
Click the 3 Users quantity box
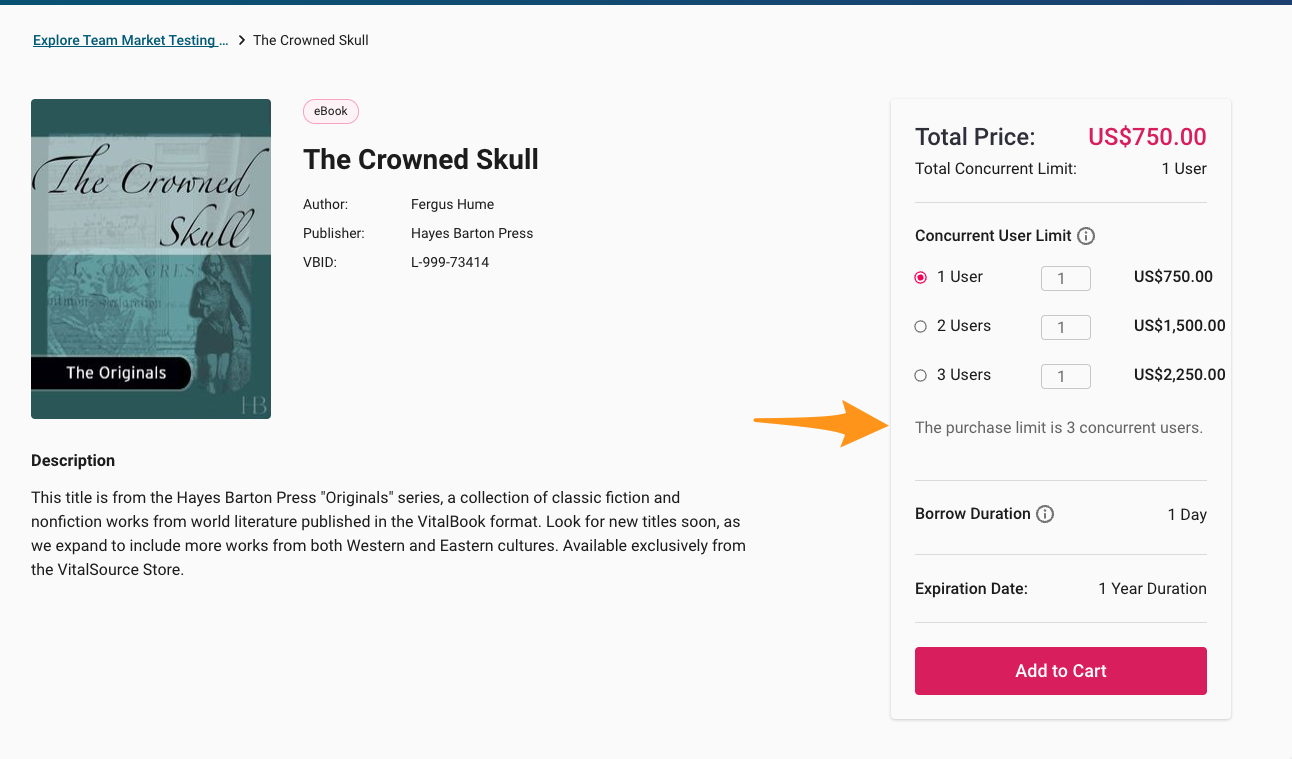click(x=1065, y=377)
